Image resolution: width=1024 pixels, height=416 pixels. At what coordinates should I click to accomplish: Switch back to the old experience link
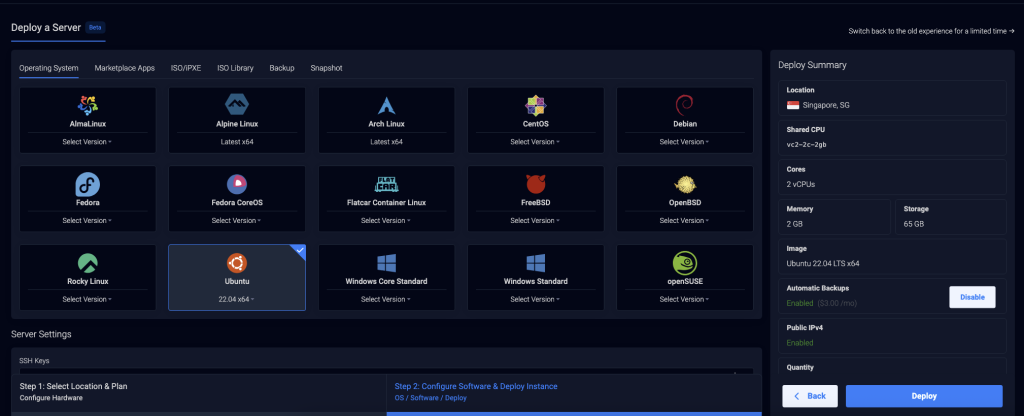click(x=931, y=31)
